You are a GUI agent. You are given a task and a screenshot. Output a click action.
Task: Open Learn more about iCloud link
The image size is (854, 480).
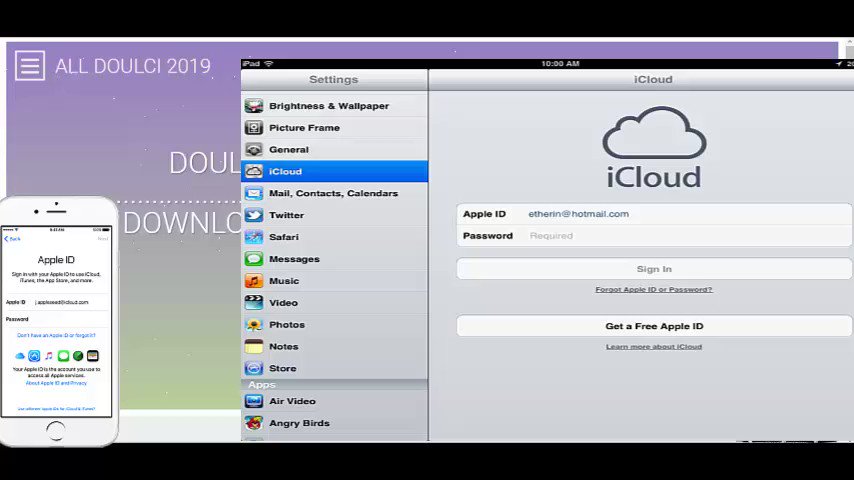point(654,347)
